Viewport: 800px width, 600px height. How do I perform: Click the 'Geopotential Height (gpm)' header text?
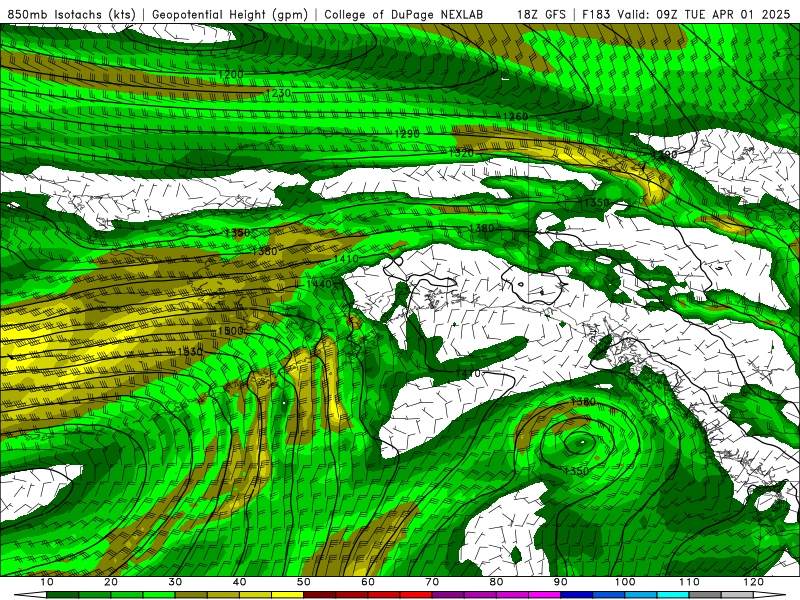230,14
